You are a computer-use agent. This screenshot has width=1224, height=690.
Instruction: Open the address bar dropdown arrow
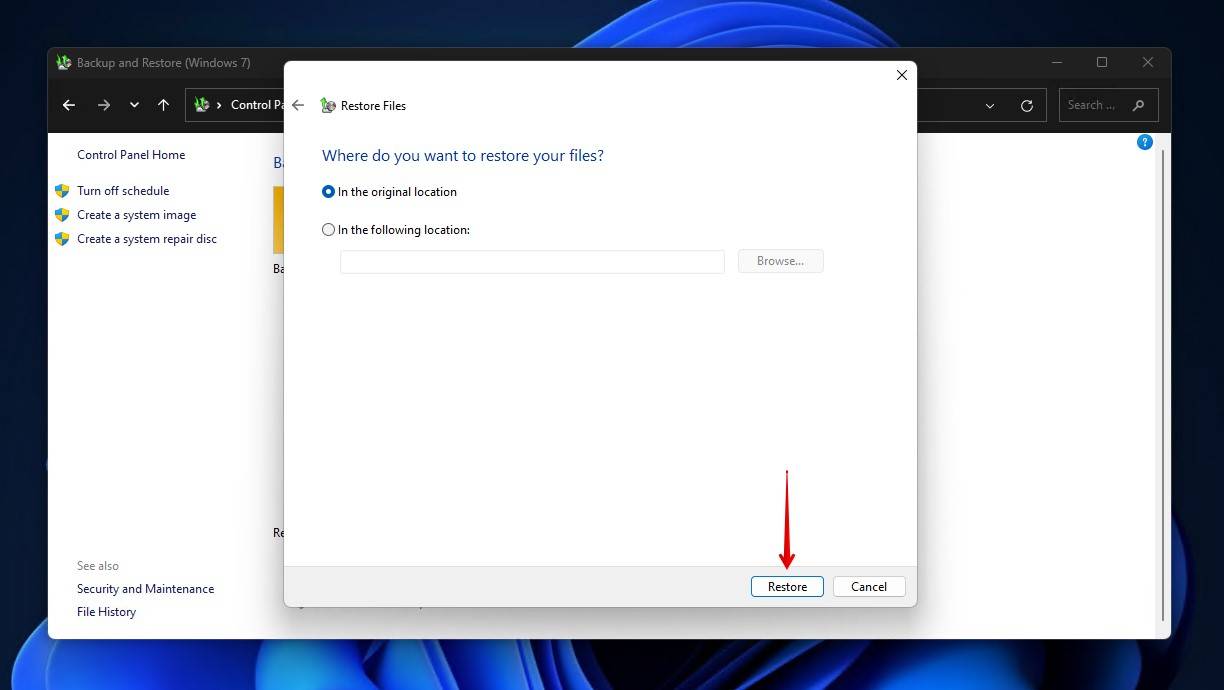pos(990,105)
